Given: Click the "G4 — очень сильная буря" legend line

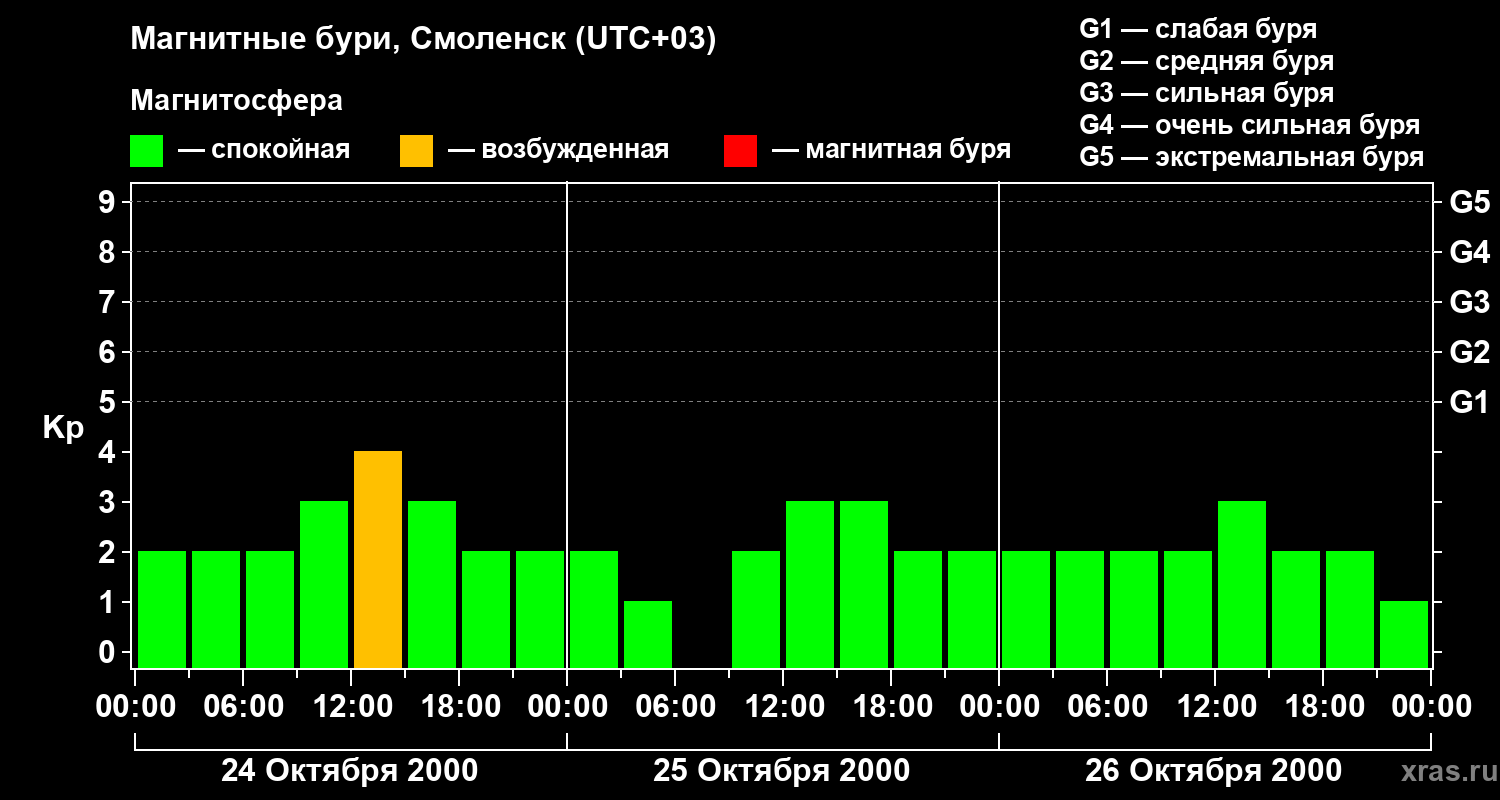Looking at the screenshot, I should tap(1249, 125).
